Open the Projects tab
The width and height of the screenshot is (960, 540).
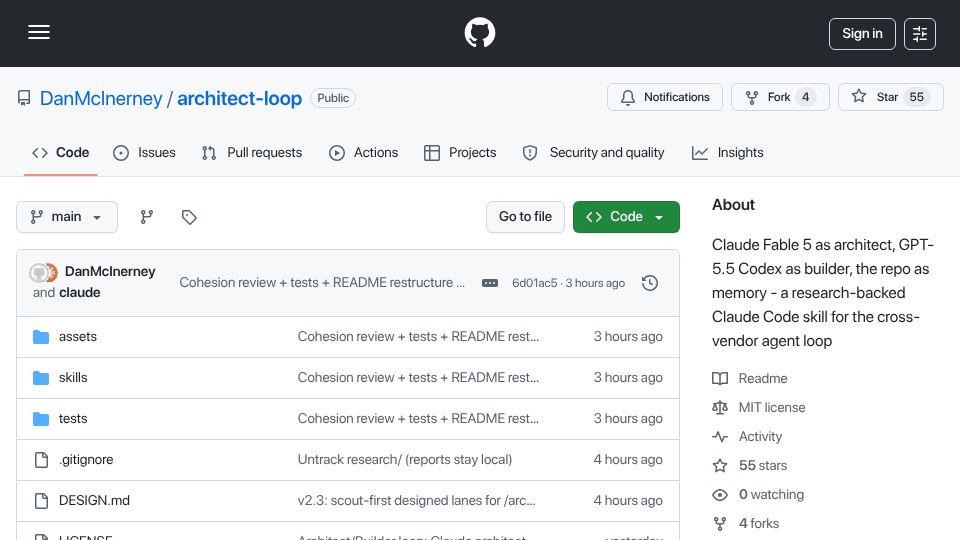[x=460, y=152]
